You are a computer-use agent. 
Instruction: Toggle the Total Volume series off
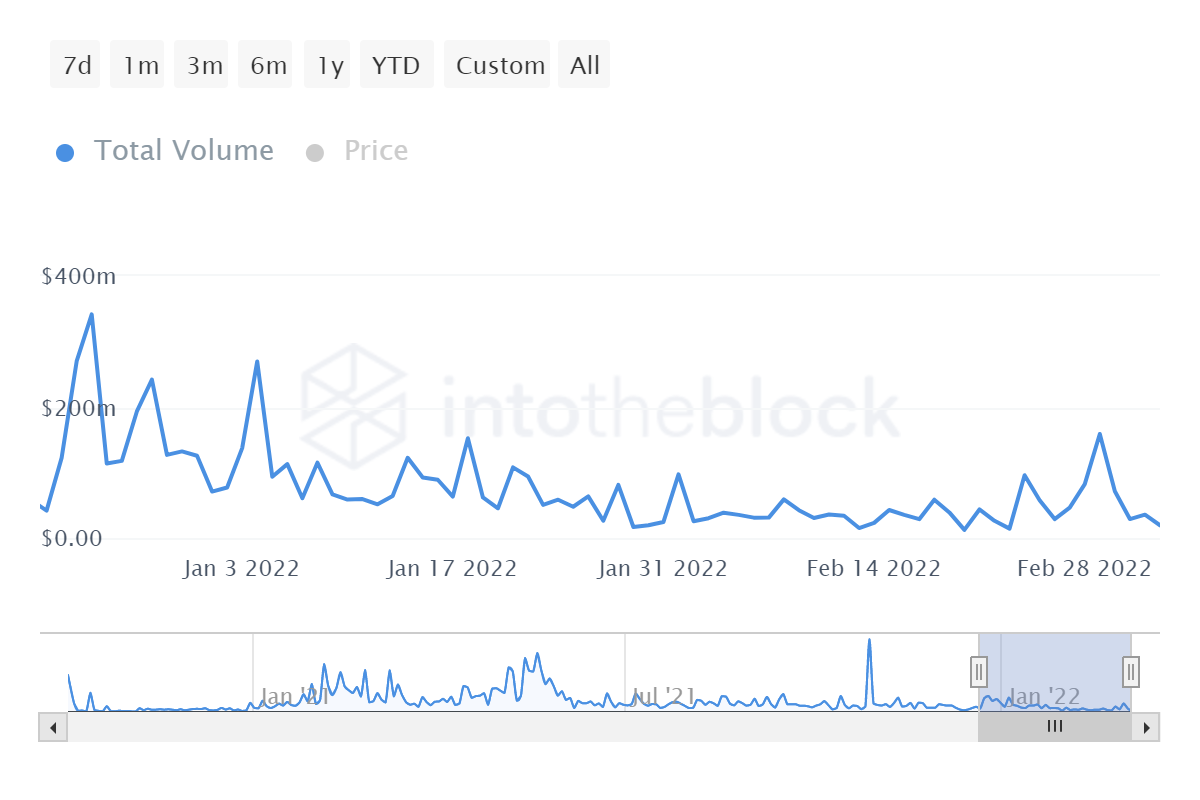pos(184,151)
